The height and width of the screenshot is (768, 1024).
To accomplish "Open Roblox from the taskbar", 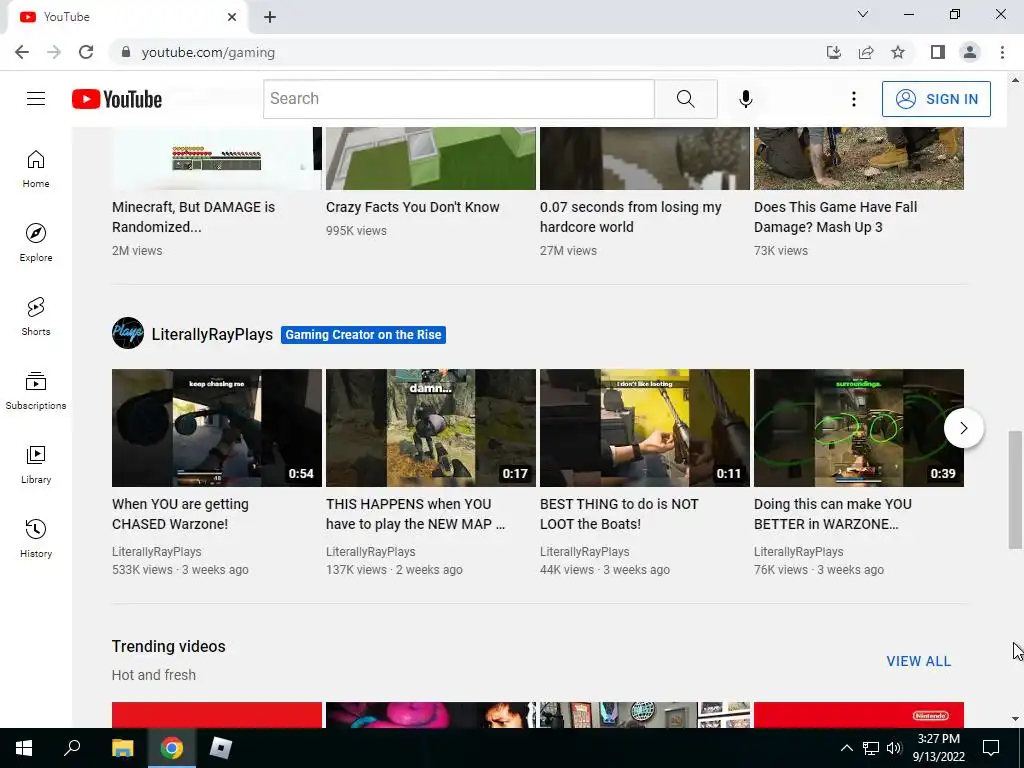I will 221,748.
